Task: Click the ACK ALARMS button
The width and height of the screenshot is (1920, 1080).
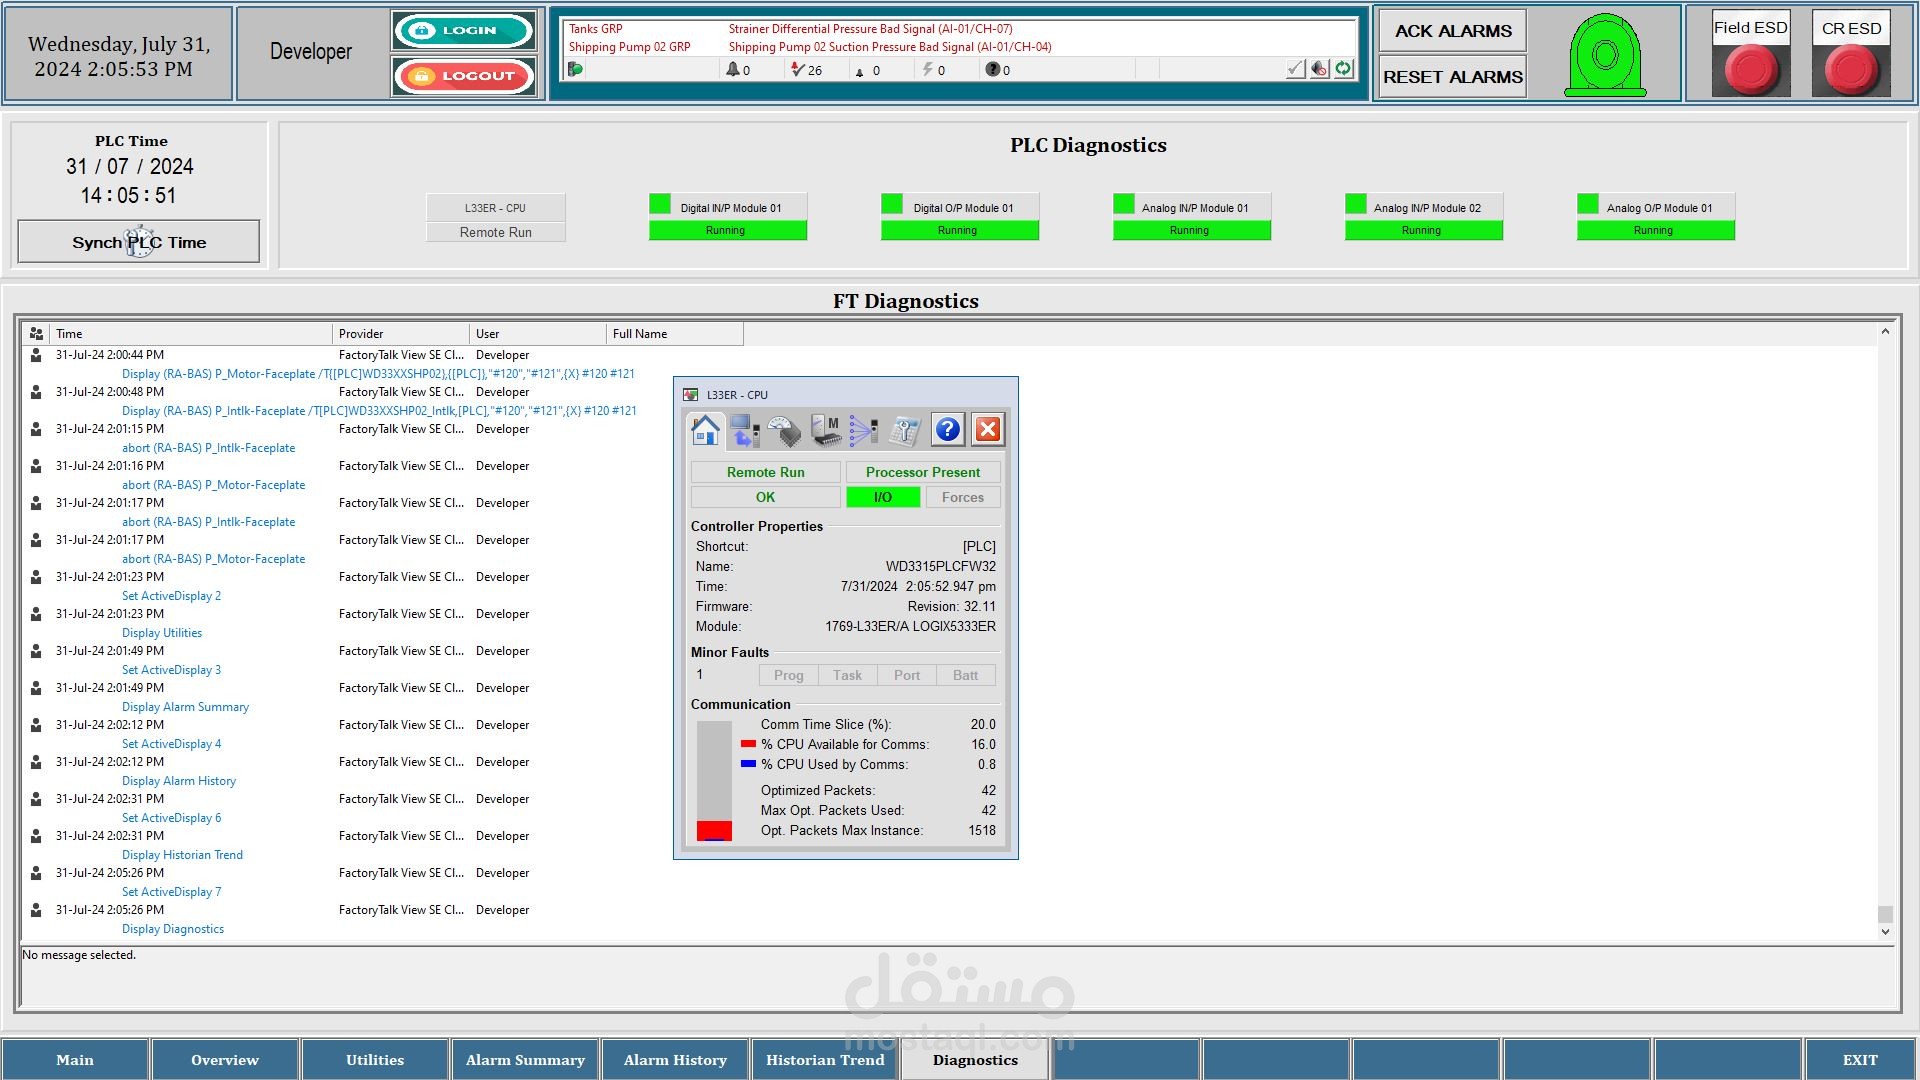Action: [1452, 31]
